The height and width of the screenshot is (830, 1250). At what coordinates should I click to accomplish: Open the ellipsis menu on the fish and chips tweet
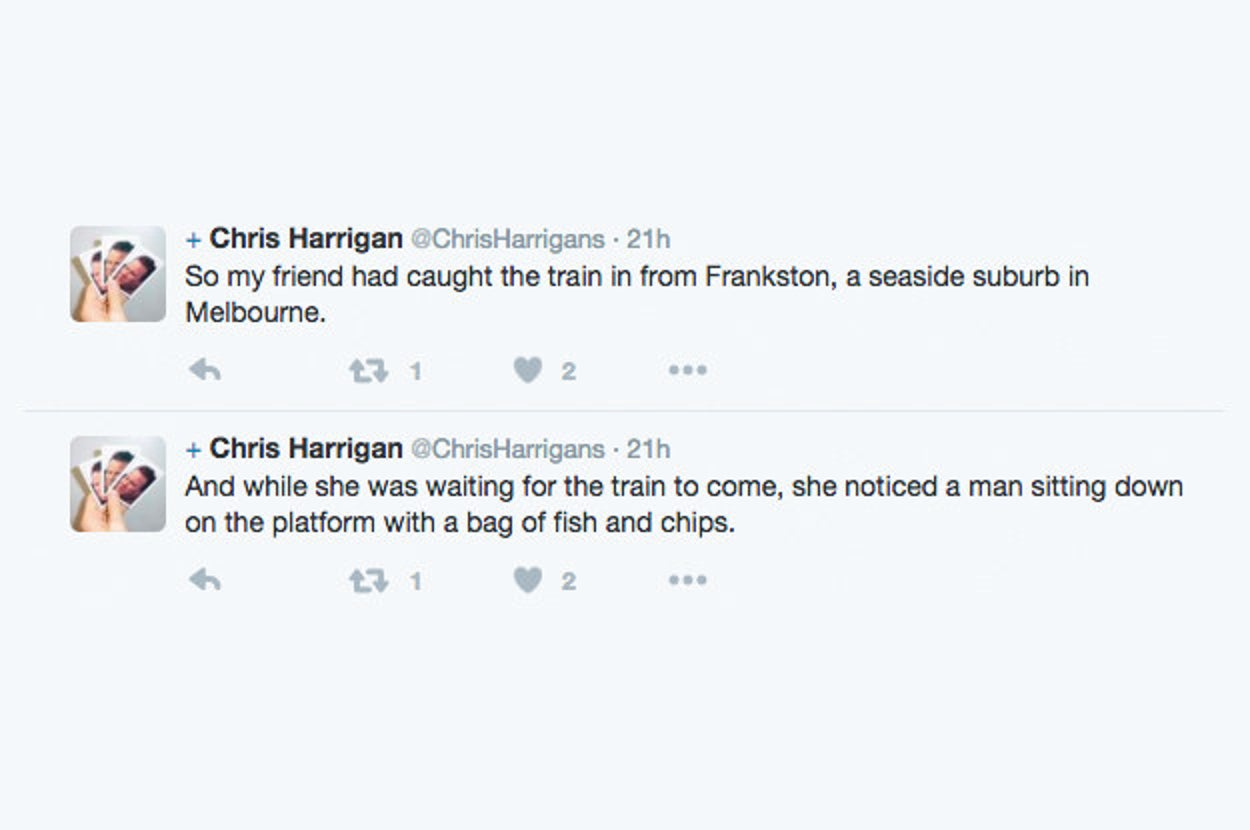687,580
